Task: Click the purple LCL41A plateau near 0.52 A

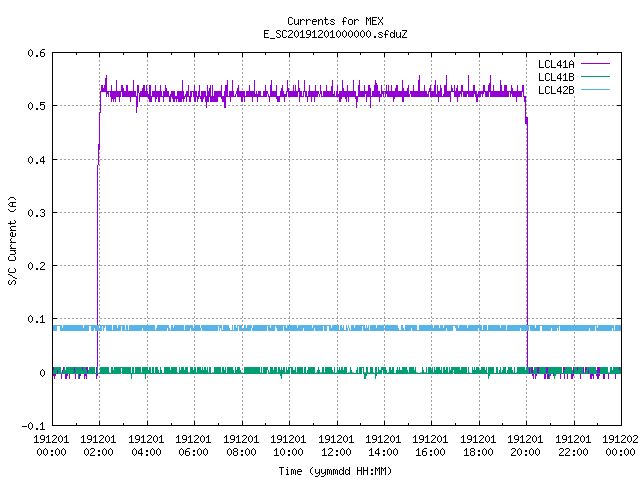Action: 313,94
